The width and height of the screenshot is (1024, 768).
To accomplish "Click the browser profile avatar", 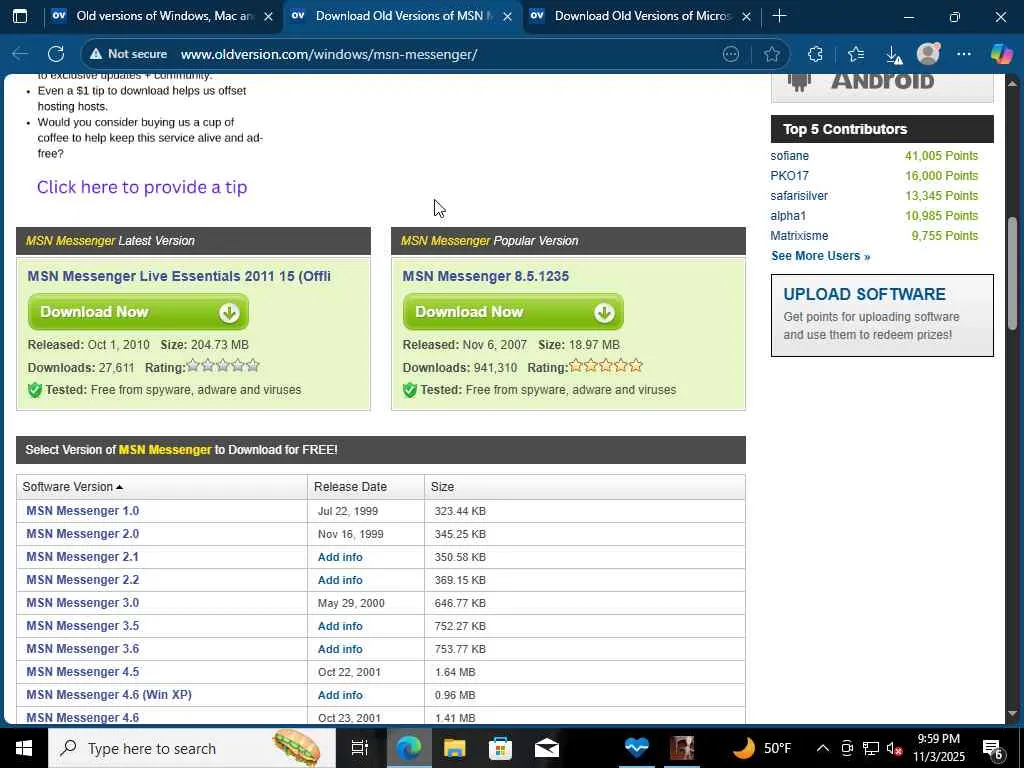I will (928, 54).
